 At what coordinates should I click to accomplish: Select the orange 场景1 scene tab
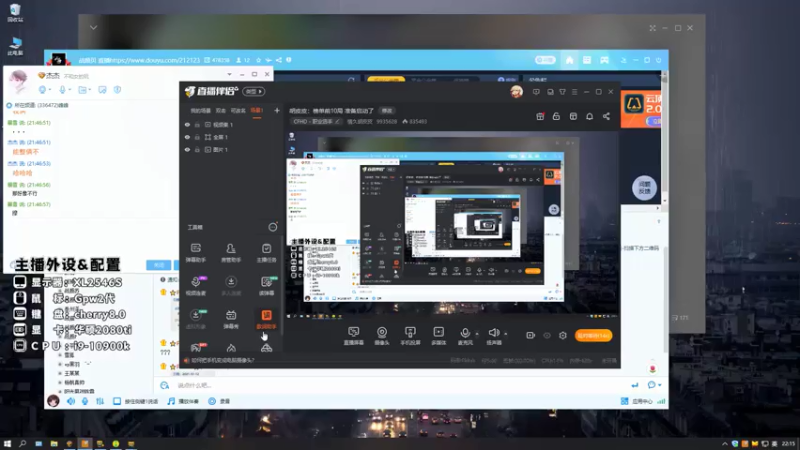point(257,111)
